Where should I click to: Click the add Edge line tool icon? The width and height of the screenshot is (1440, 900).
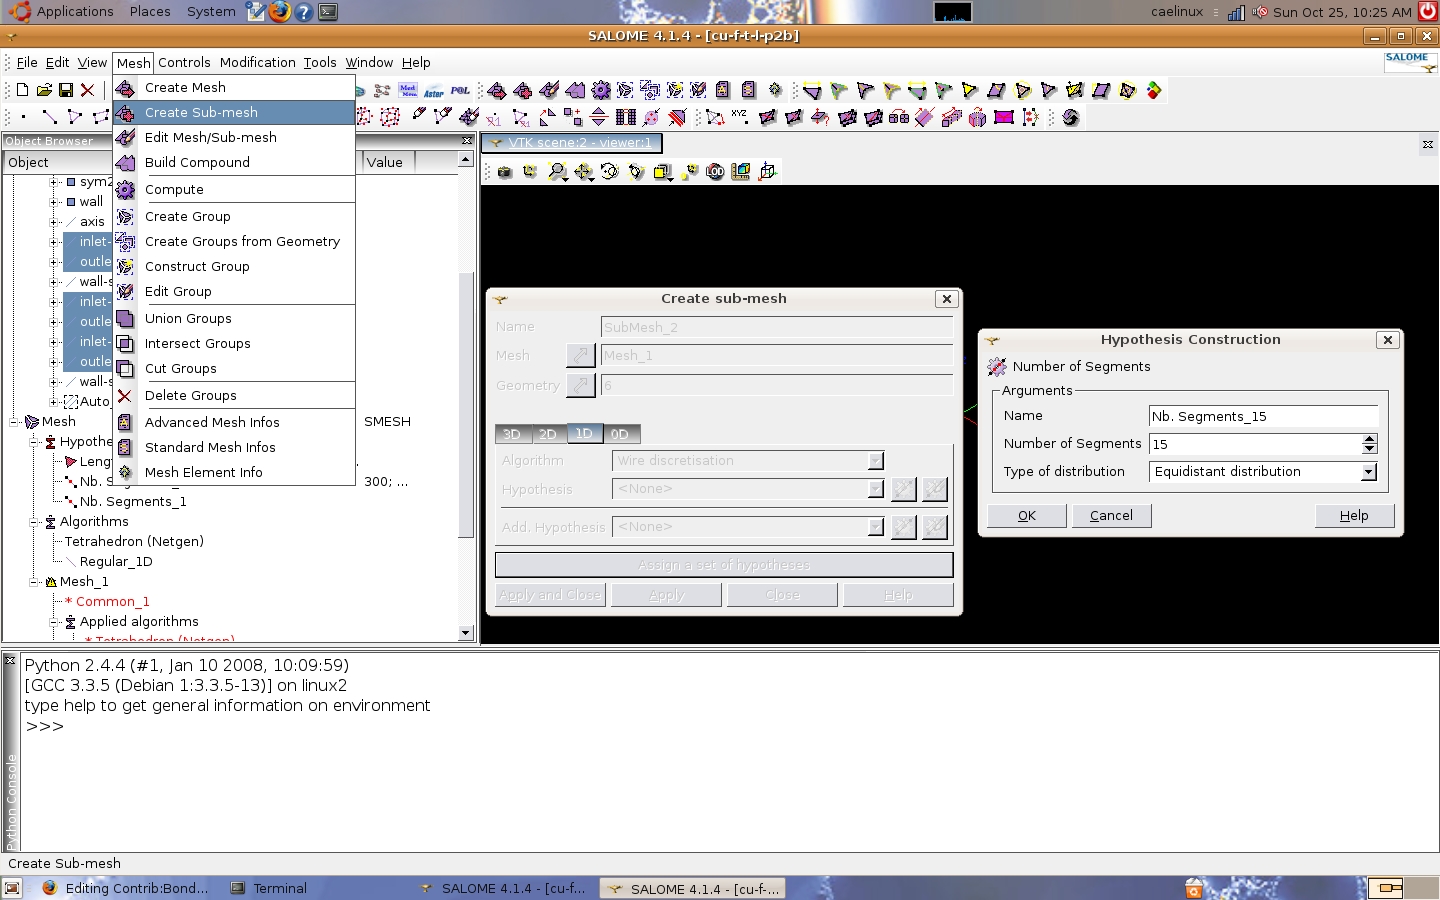point(49,117)
